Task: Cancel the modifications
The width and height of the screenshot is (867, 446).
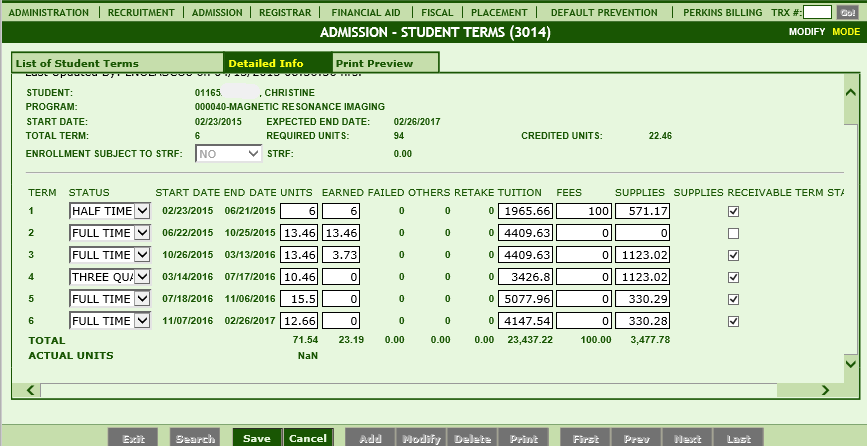Action: click(308, 438)
